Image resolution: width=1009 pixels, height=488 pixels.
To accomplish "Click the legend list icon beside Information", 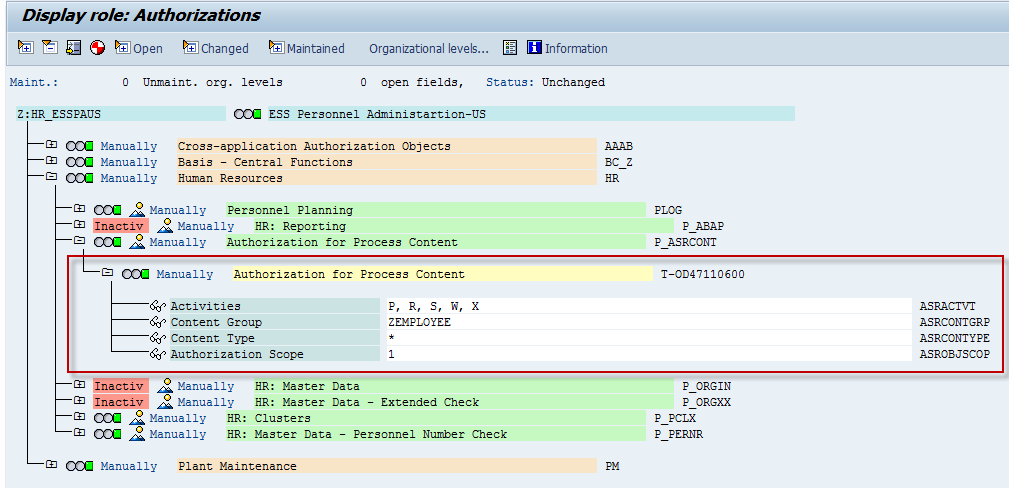I will pyautogui.click(x=510, y=48).
